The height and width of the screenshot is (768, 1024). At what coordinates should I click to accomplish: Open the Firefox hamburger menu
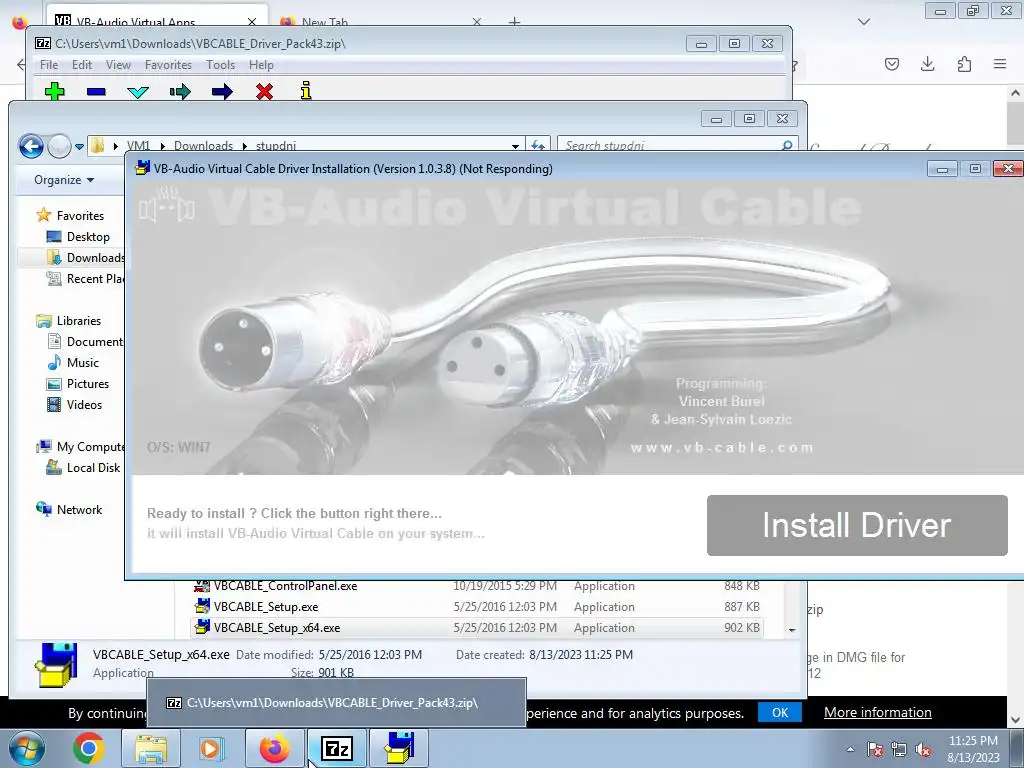(x=1000, y=64)
